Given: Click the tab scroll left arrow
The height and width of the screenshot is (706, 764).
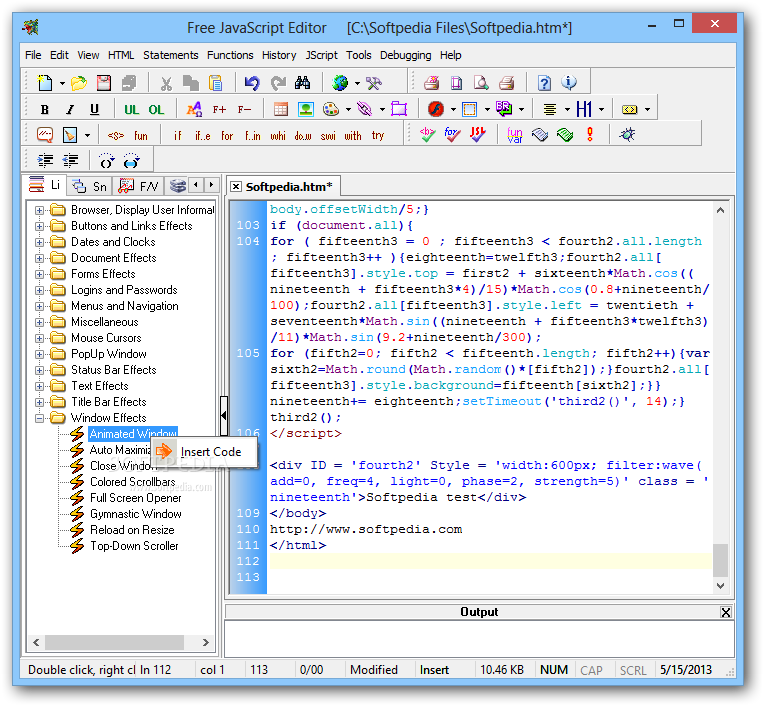Looking at the screenshot, I should 196,185.
